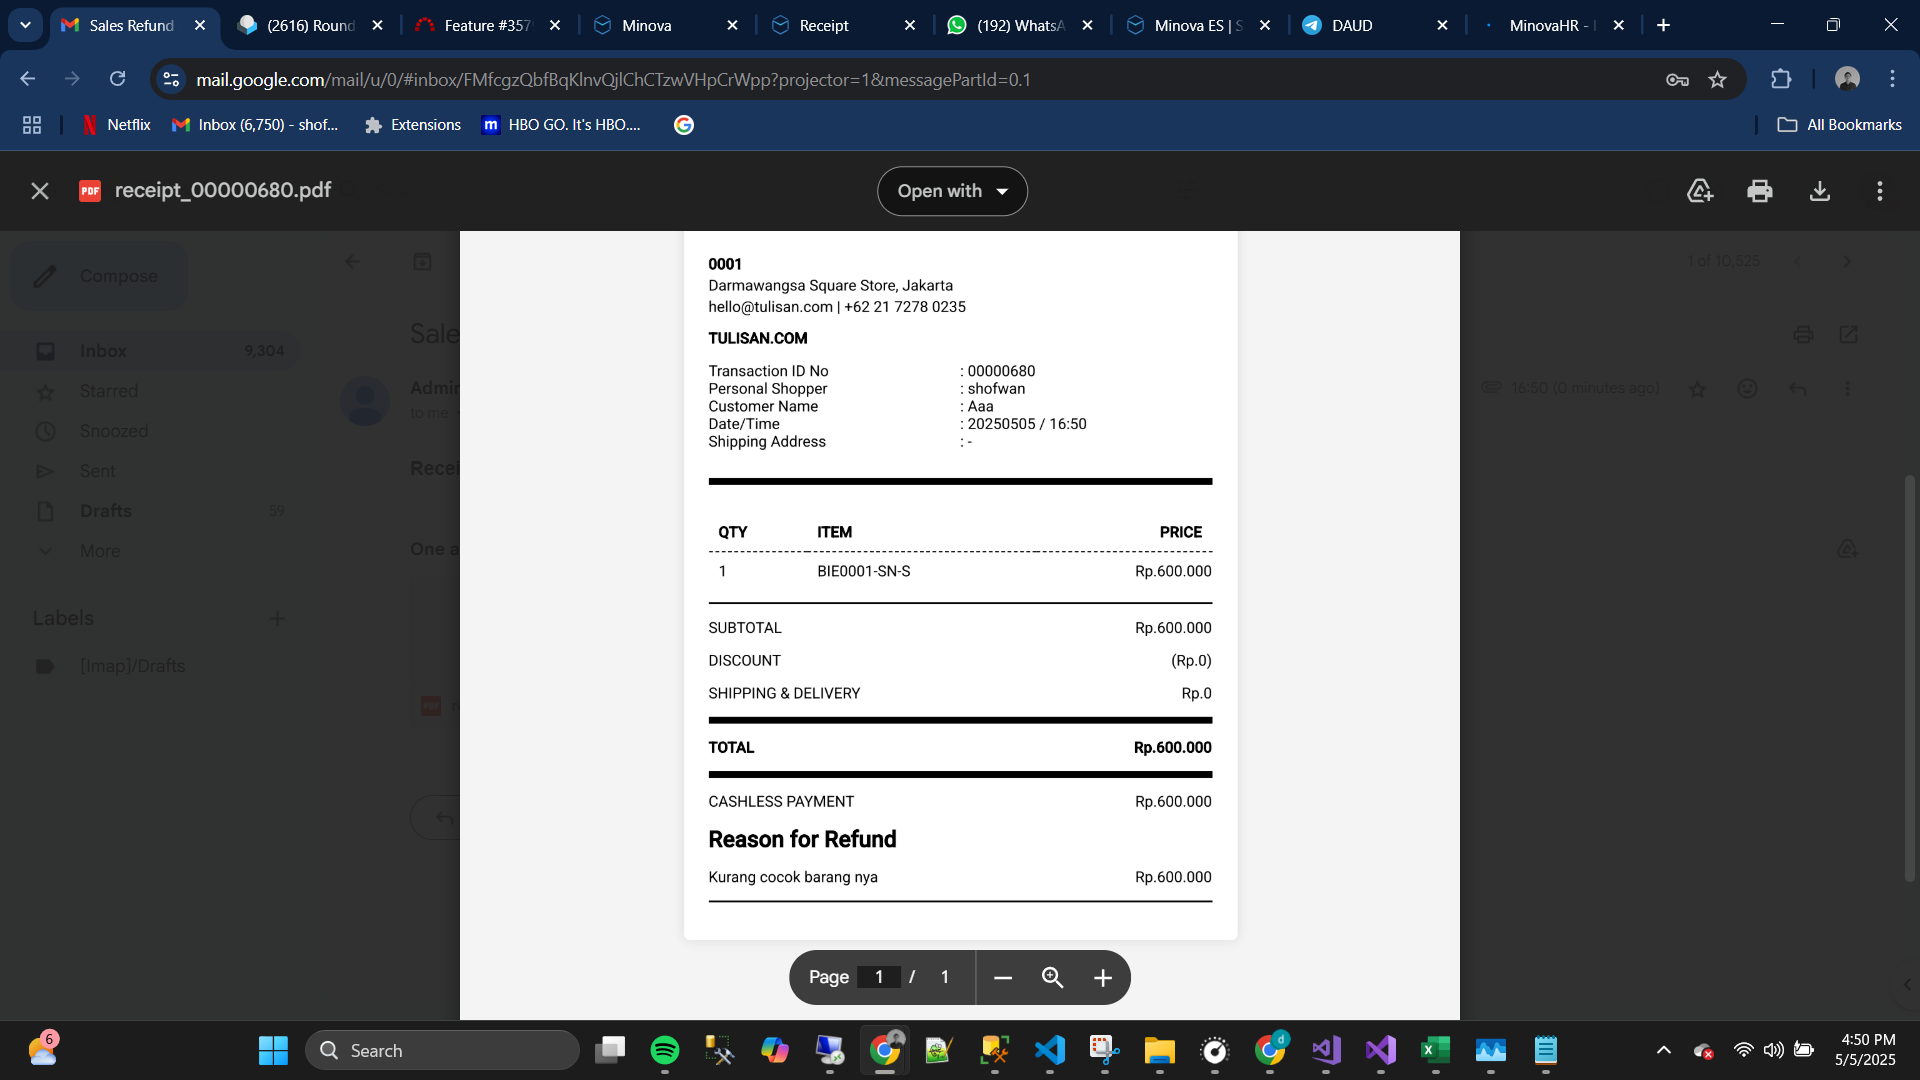Open HBO GO bookmark
The height and width of the screenshot is (1080, 1920).
click(x=561, y=125)
